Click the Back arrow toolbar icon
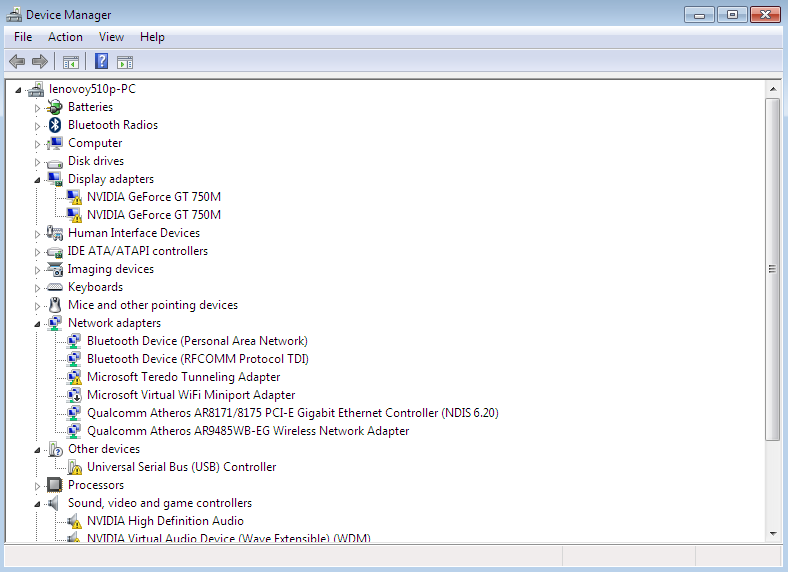Image resolution: width=788 pixels, height=572 pixels. [x=17, y=62]
